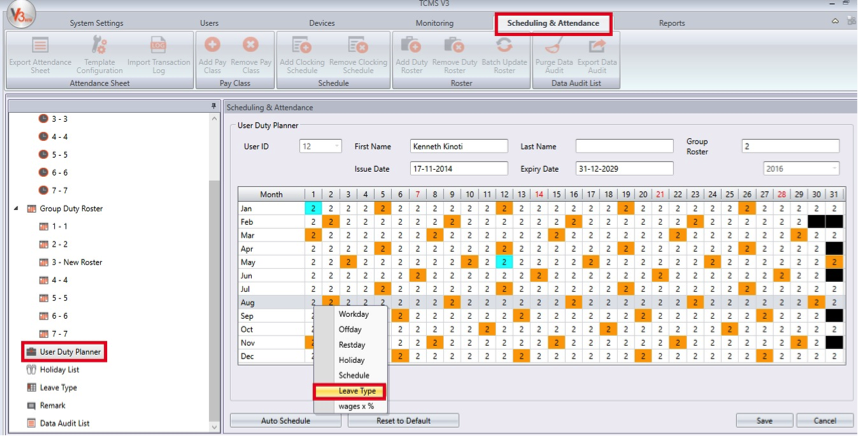Open group roster 6 - 6
The image size is (858, 436).
click(53, 316)
